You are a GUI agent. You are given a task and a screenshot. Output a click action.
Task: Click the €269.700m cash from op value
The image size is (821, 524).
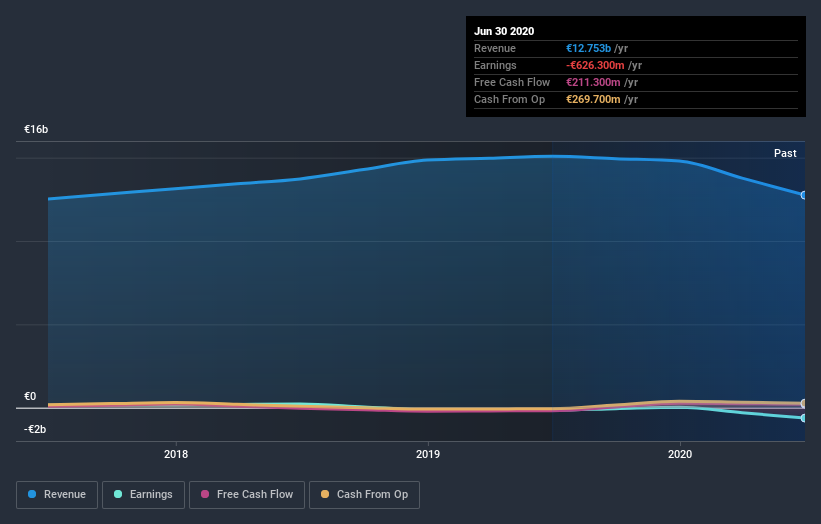tap(593, 99)
